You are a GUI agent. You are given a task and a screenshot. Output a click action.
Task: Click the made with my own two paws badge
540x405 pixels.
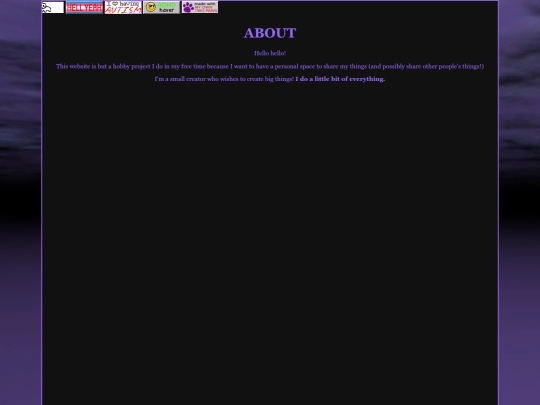point(200,7)
